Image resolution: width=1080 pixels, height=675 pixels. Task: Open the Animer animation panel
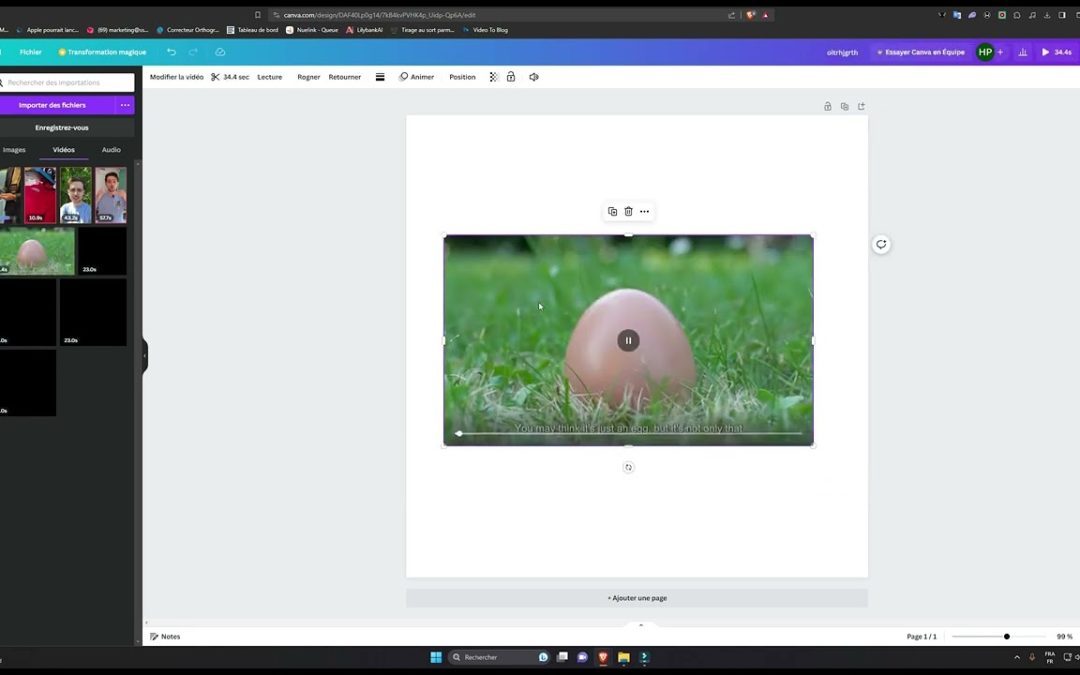[x=416, y=77]
